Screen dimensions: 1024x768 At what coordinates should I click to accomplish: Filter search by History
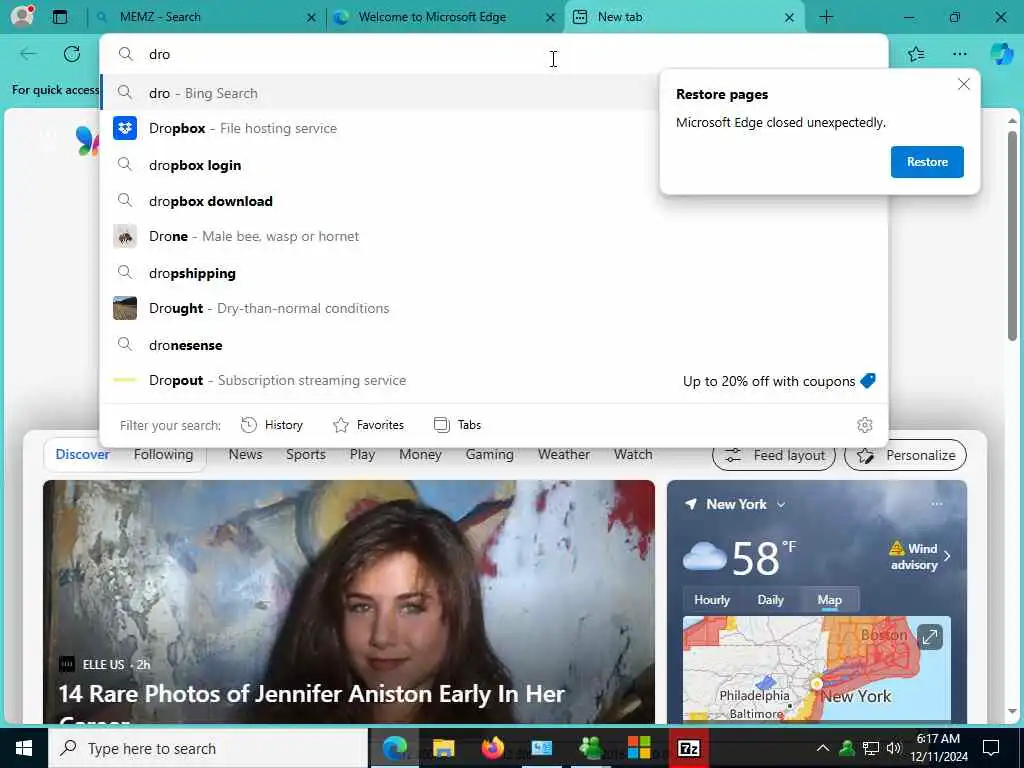pyautogui.click(x=272, y=425)
